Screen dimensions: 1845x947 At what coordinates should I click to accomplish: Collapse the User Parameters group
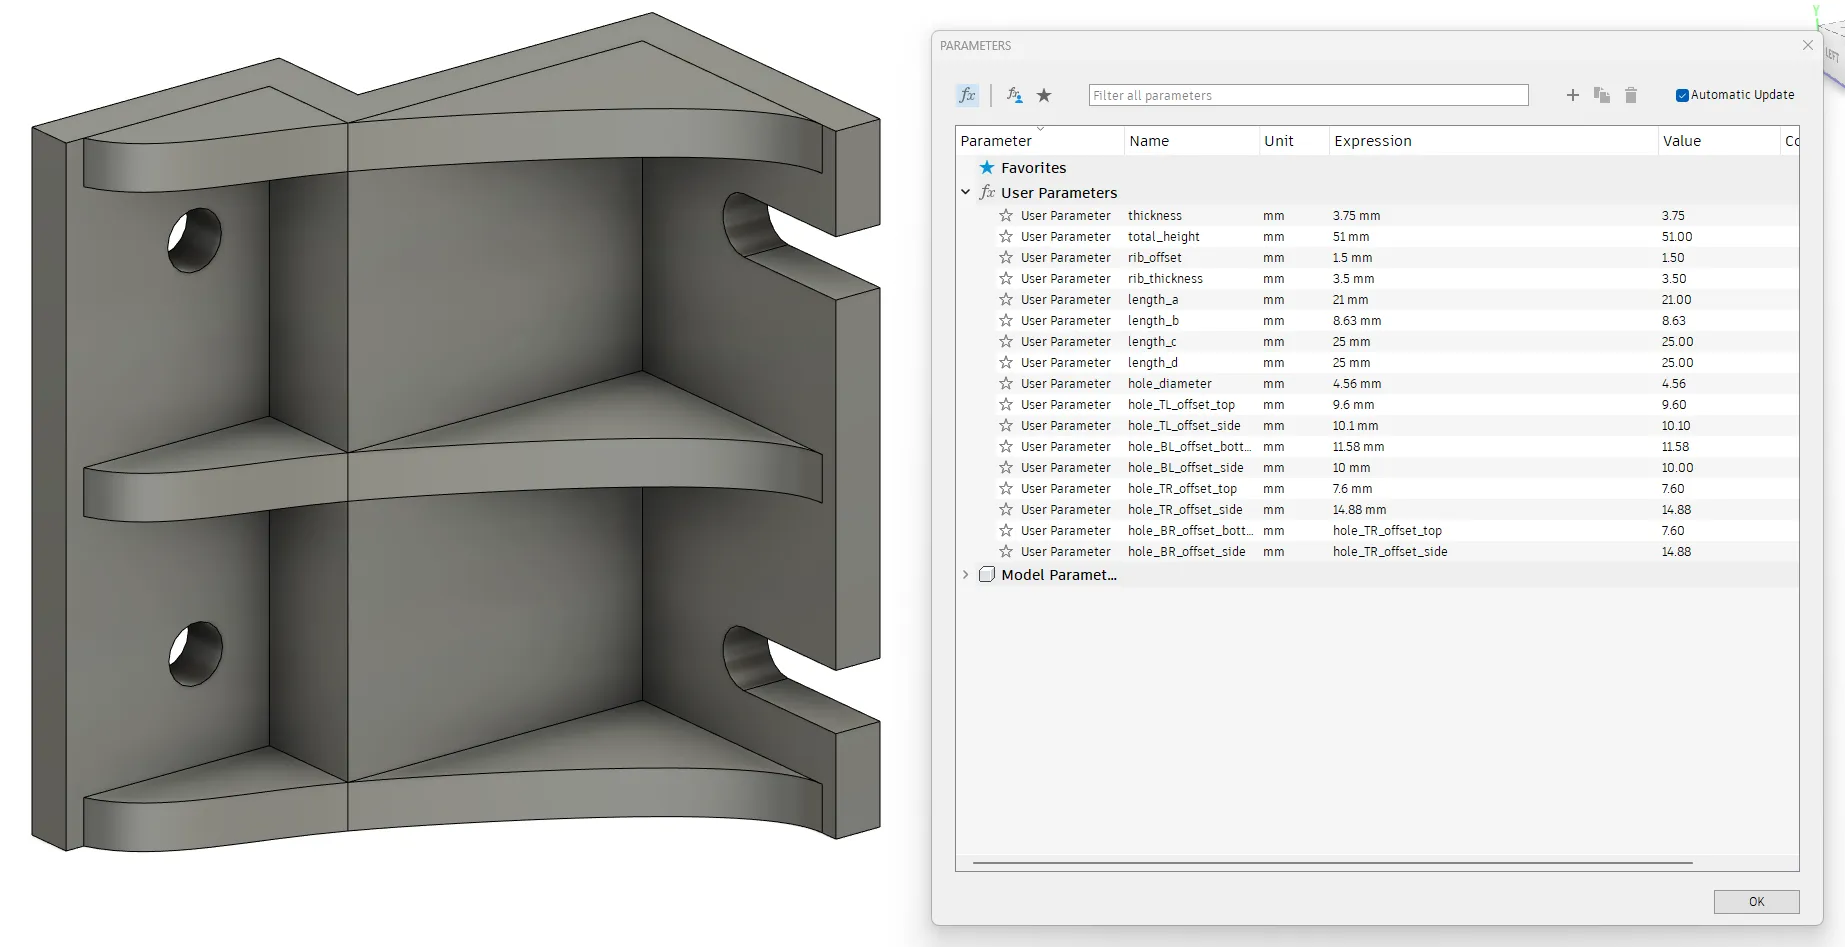pos(965,192)
